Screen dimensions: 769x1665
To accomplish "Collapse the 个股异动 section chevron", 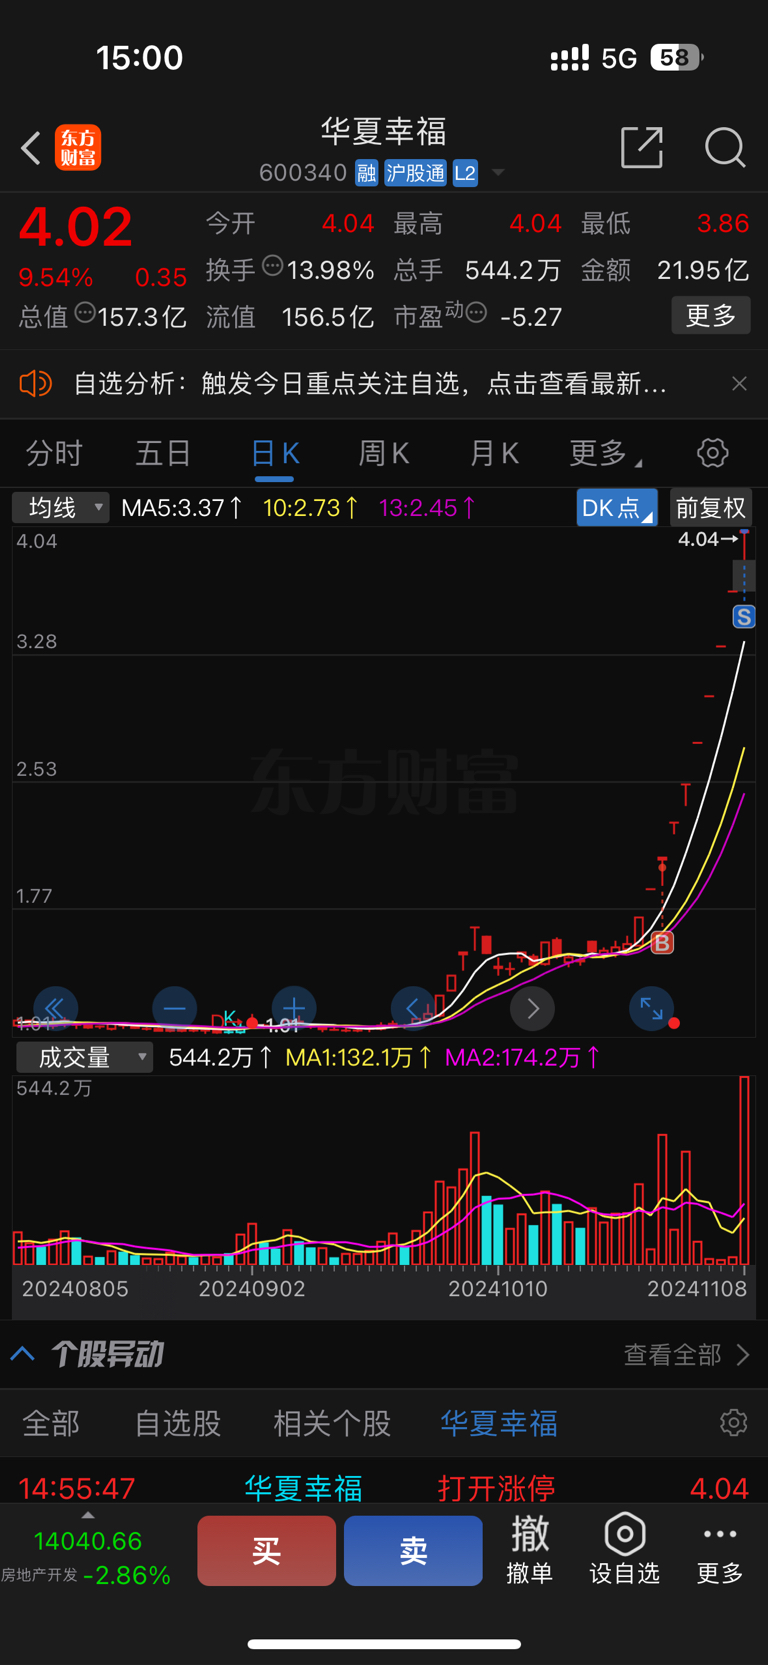I will [x=23, y=1355].
